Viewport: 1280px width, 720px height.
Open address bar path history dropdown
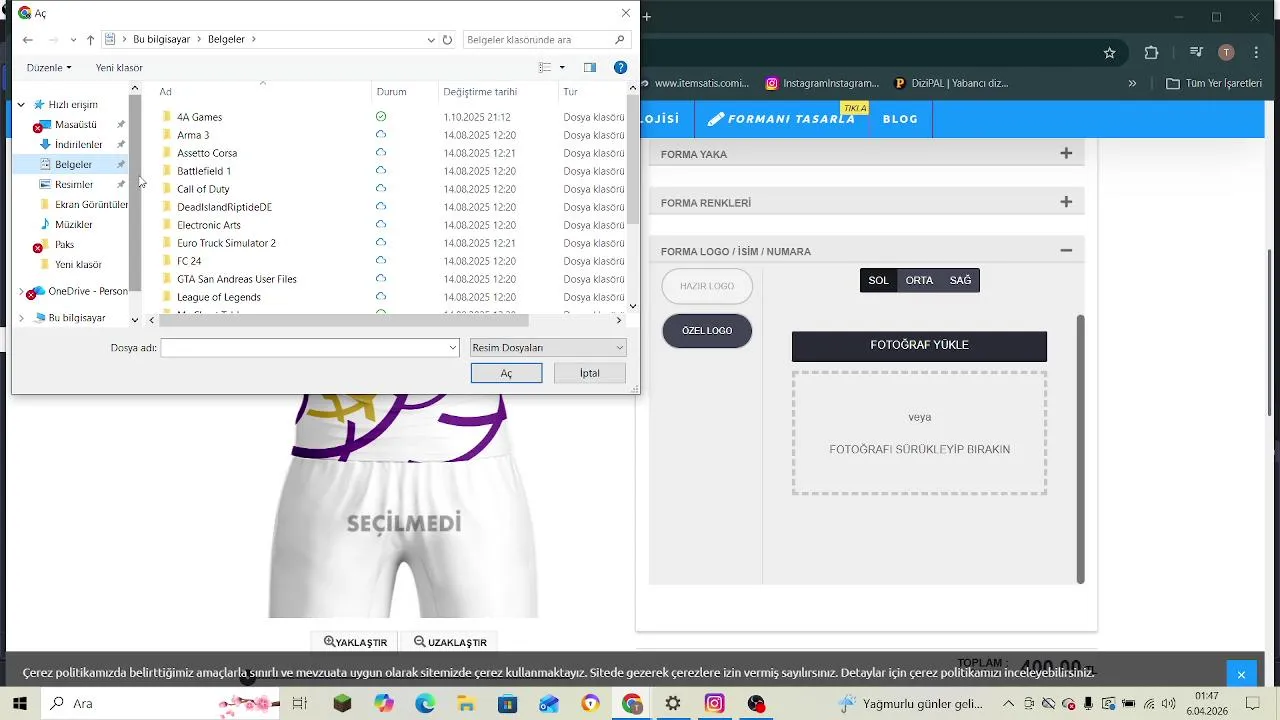coord(431,40)
